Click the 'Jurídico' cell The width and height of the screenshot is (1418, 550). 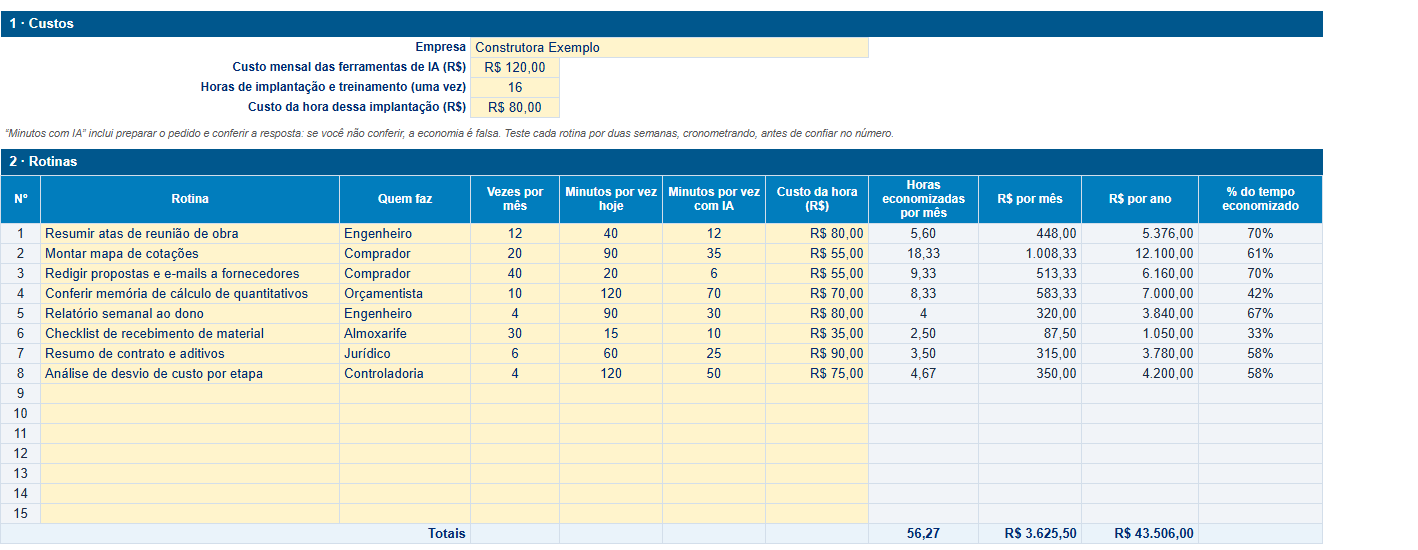pyautogui.click(x=405, y=353)
